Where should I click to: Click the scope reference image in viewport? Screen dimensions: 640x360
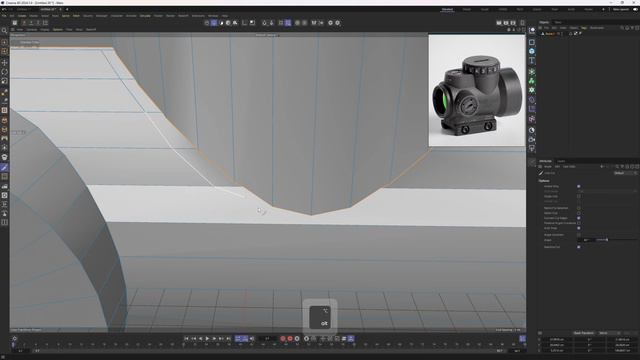point(477,90)
